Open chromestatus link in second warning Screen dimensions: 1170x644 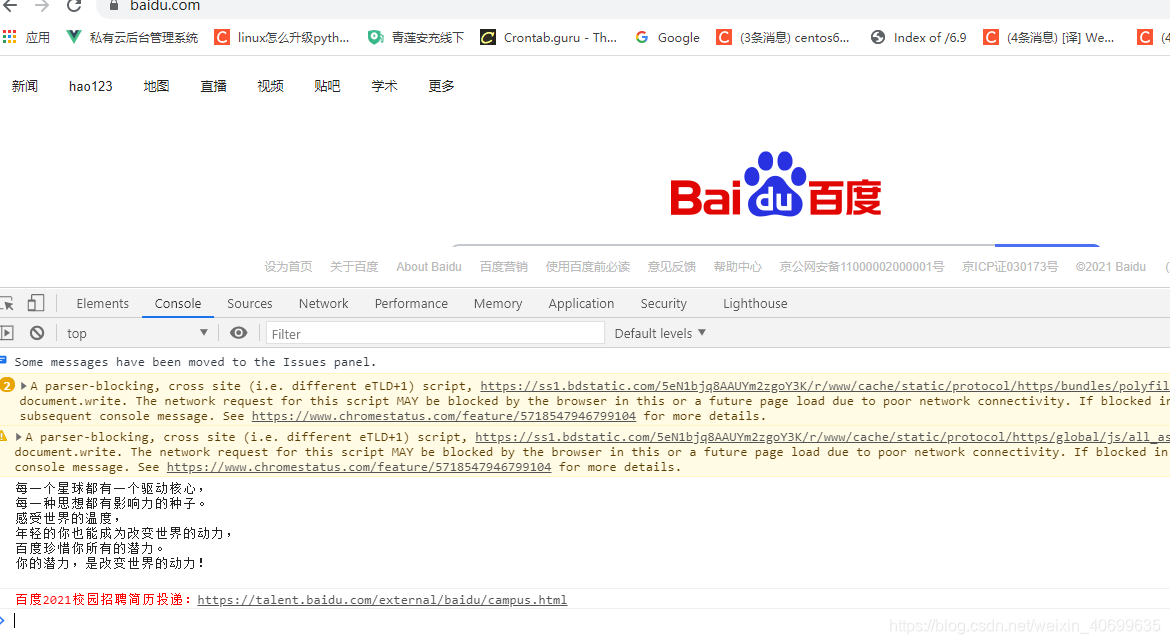click(359, 467)
